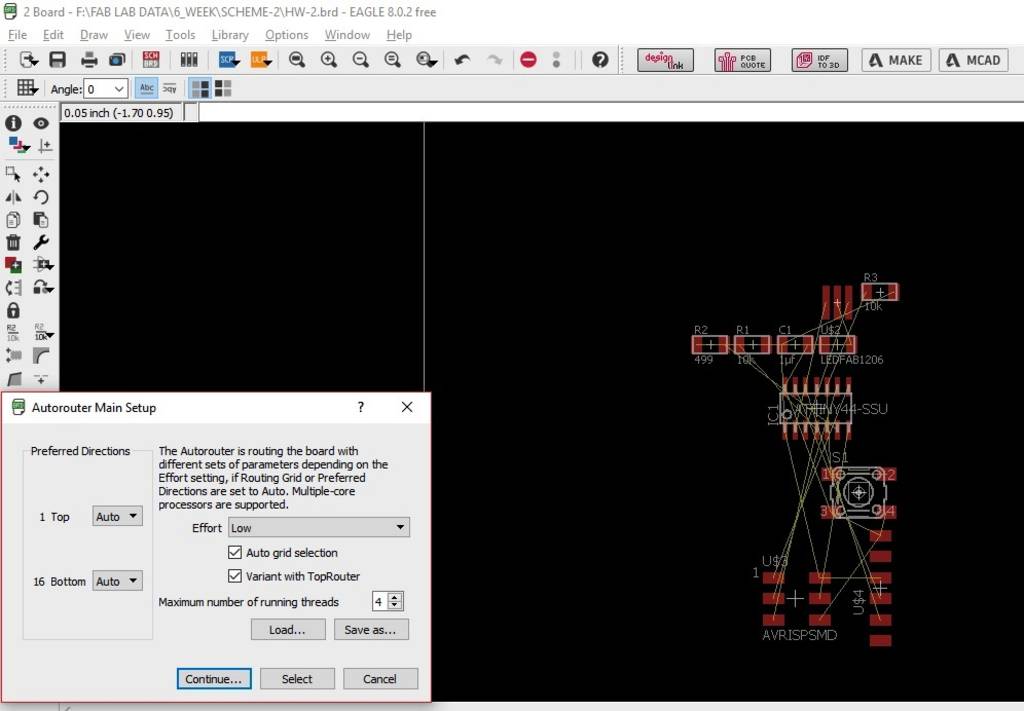Click the Zoom to fit icon
1024x711 pixels.
[x=297, y=60]
